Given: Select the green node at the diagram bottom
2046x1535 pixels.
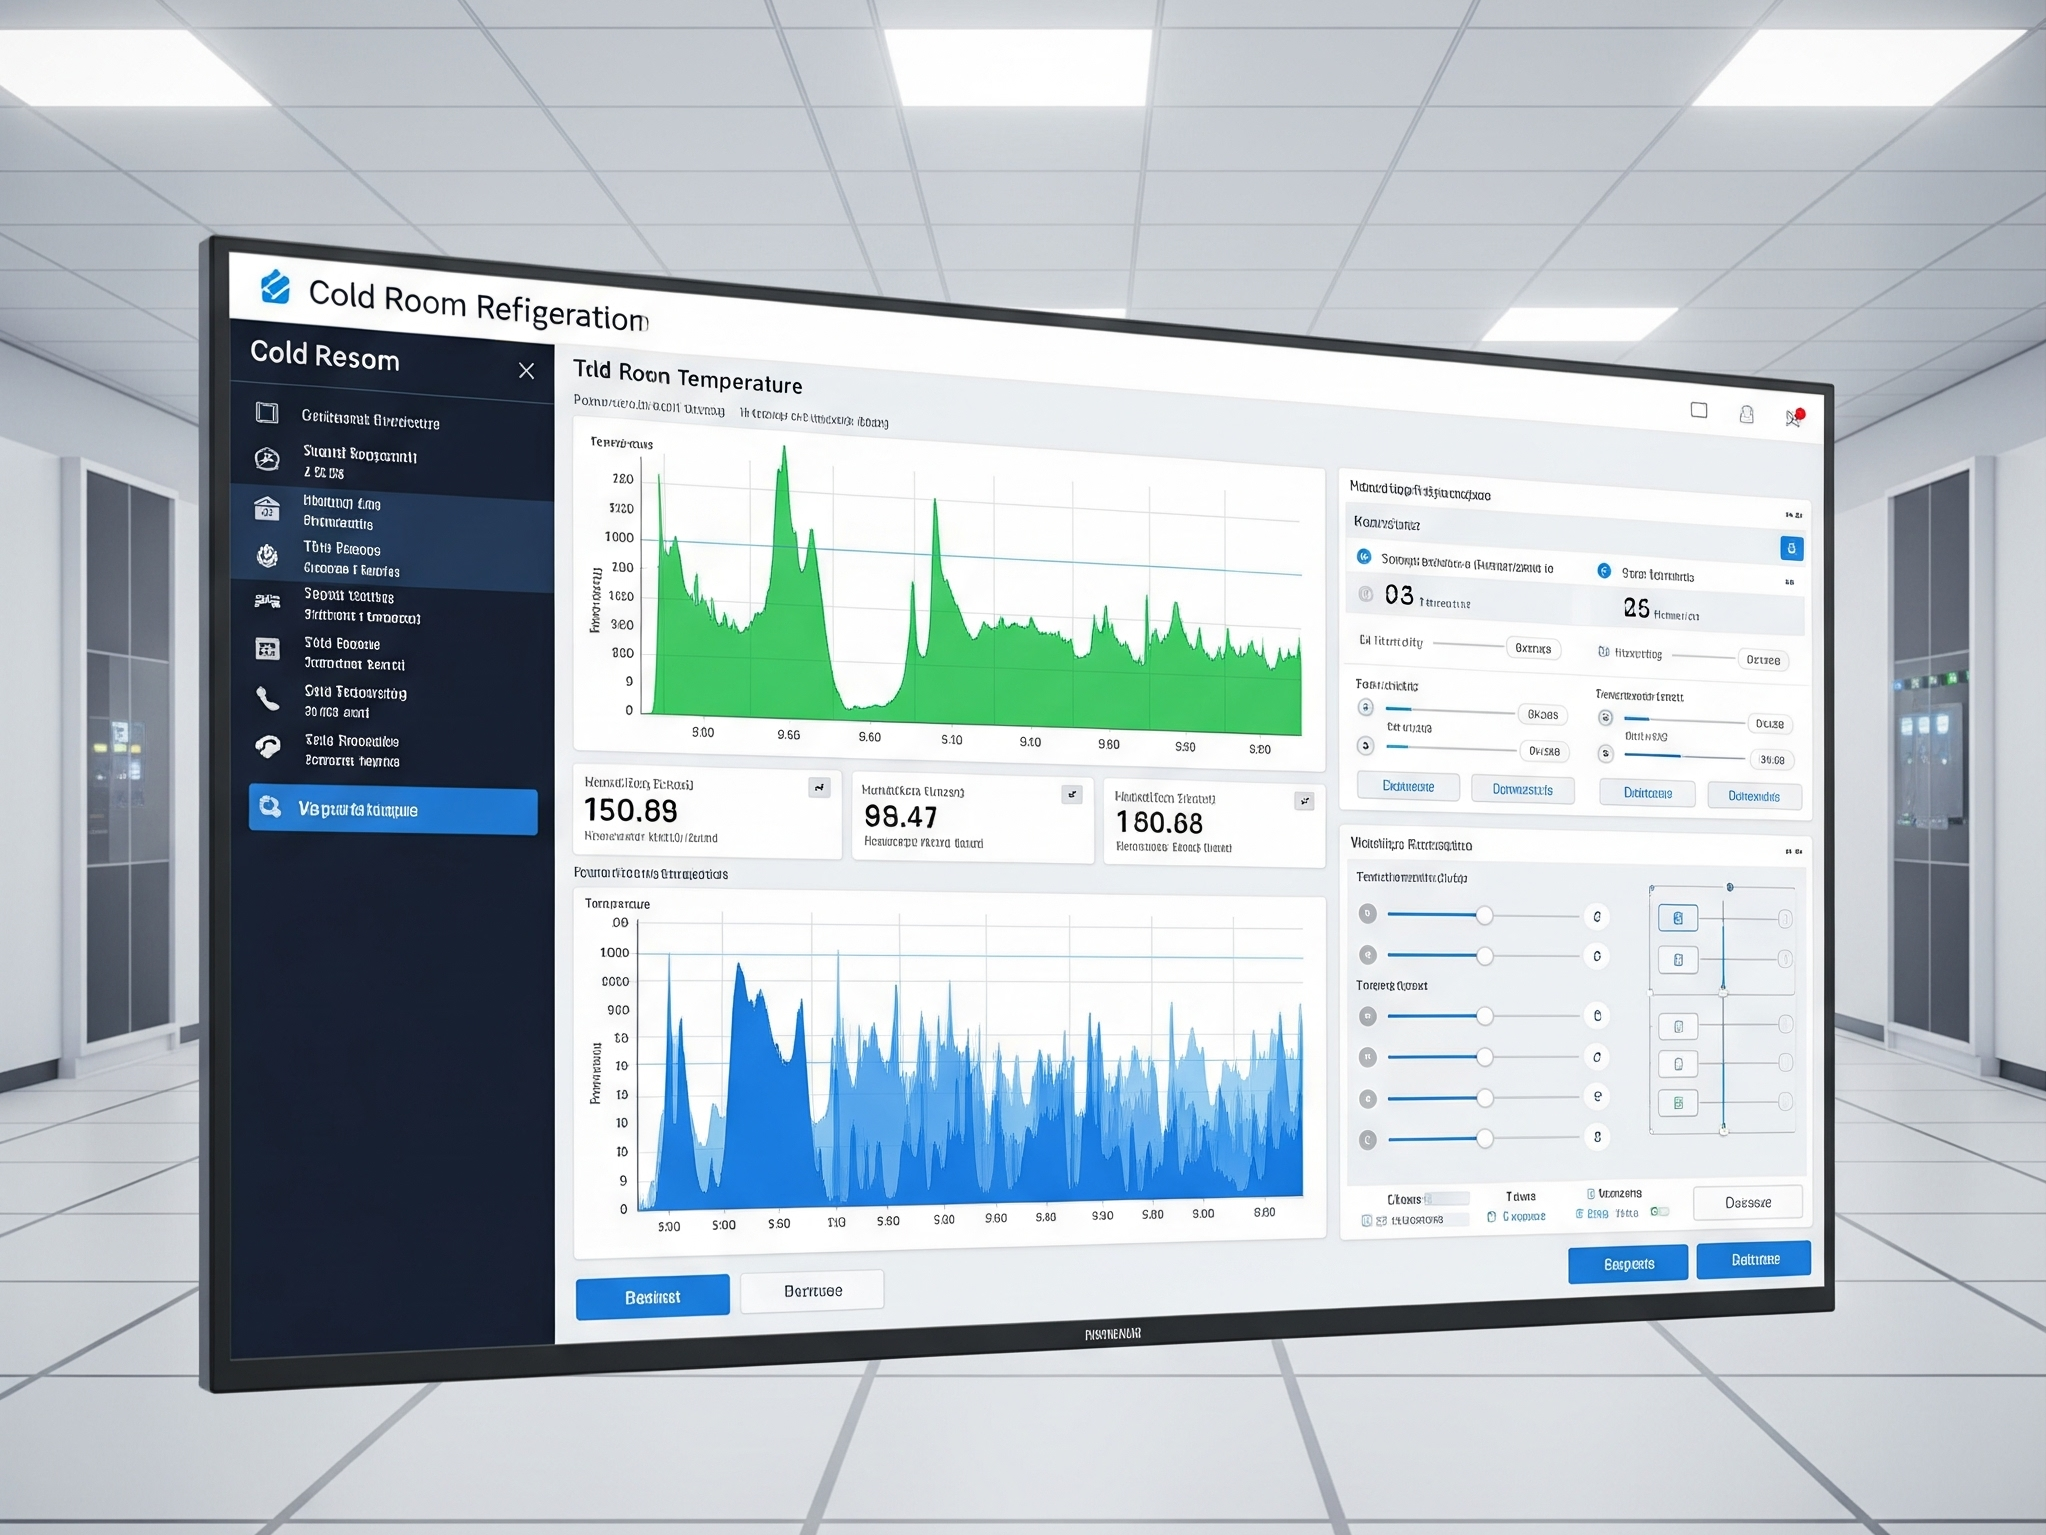Looking at the screenshot, I should [1678, 1103].
